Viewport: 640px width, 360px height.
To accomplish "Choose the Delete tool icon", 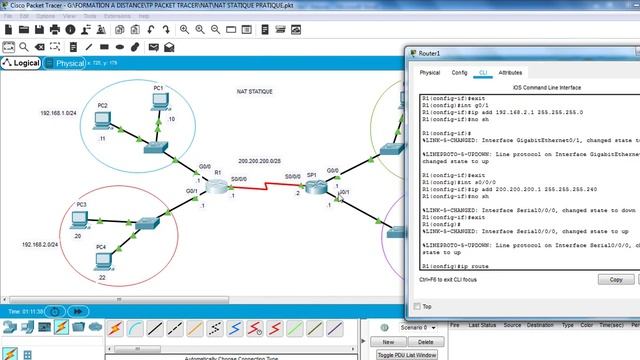I will tap(40, 47).
